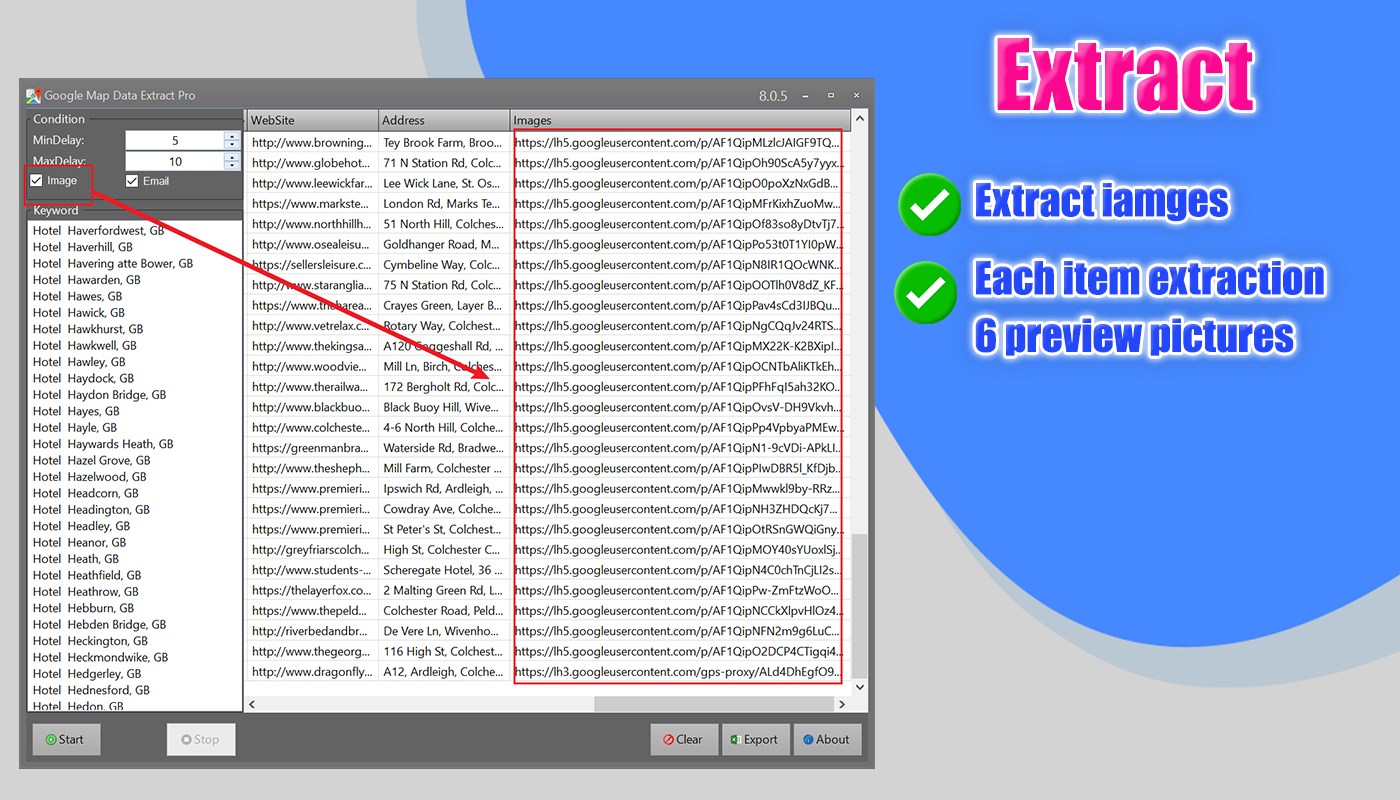The image size is (1400, 800).
Task: Select keyword 'Hotel Hazel Grove, GB'
Action: click(92, 460)
